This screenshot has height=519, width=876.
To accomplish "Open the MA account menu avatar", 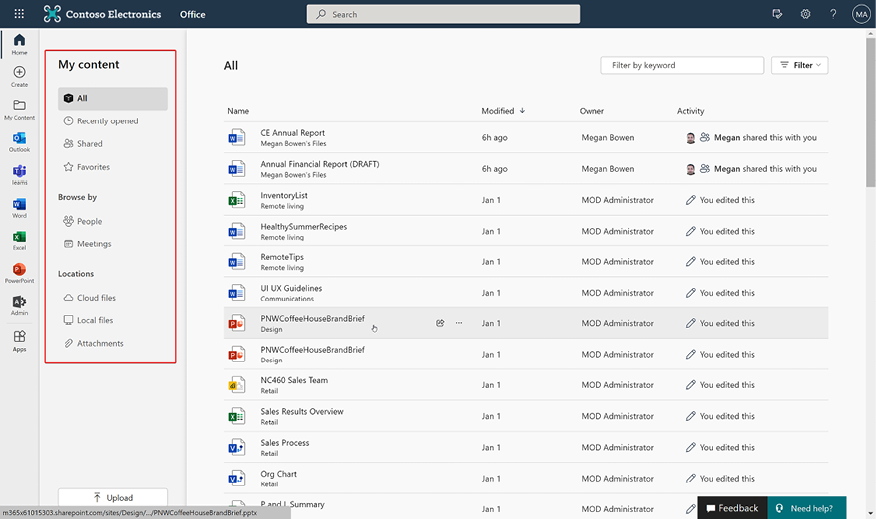I will tap(861, 14).
